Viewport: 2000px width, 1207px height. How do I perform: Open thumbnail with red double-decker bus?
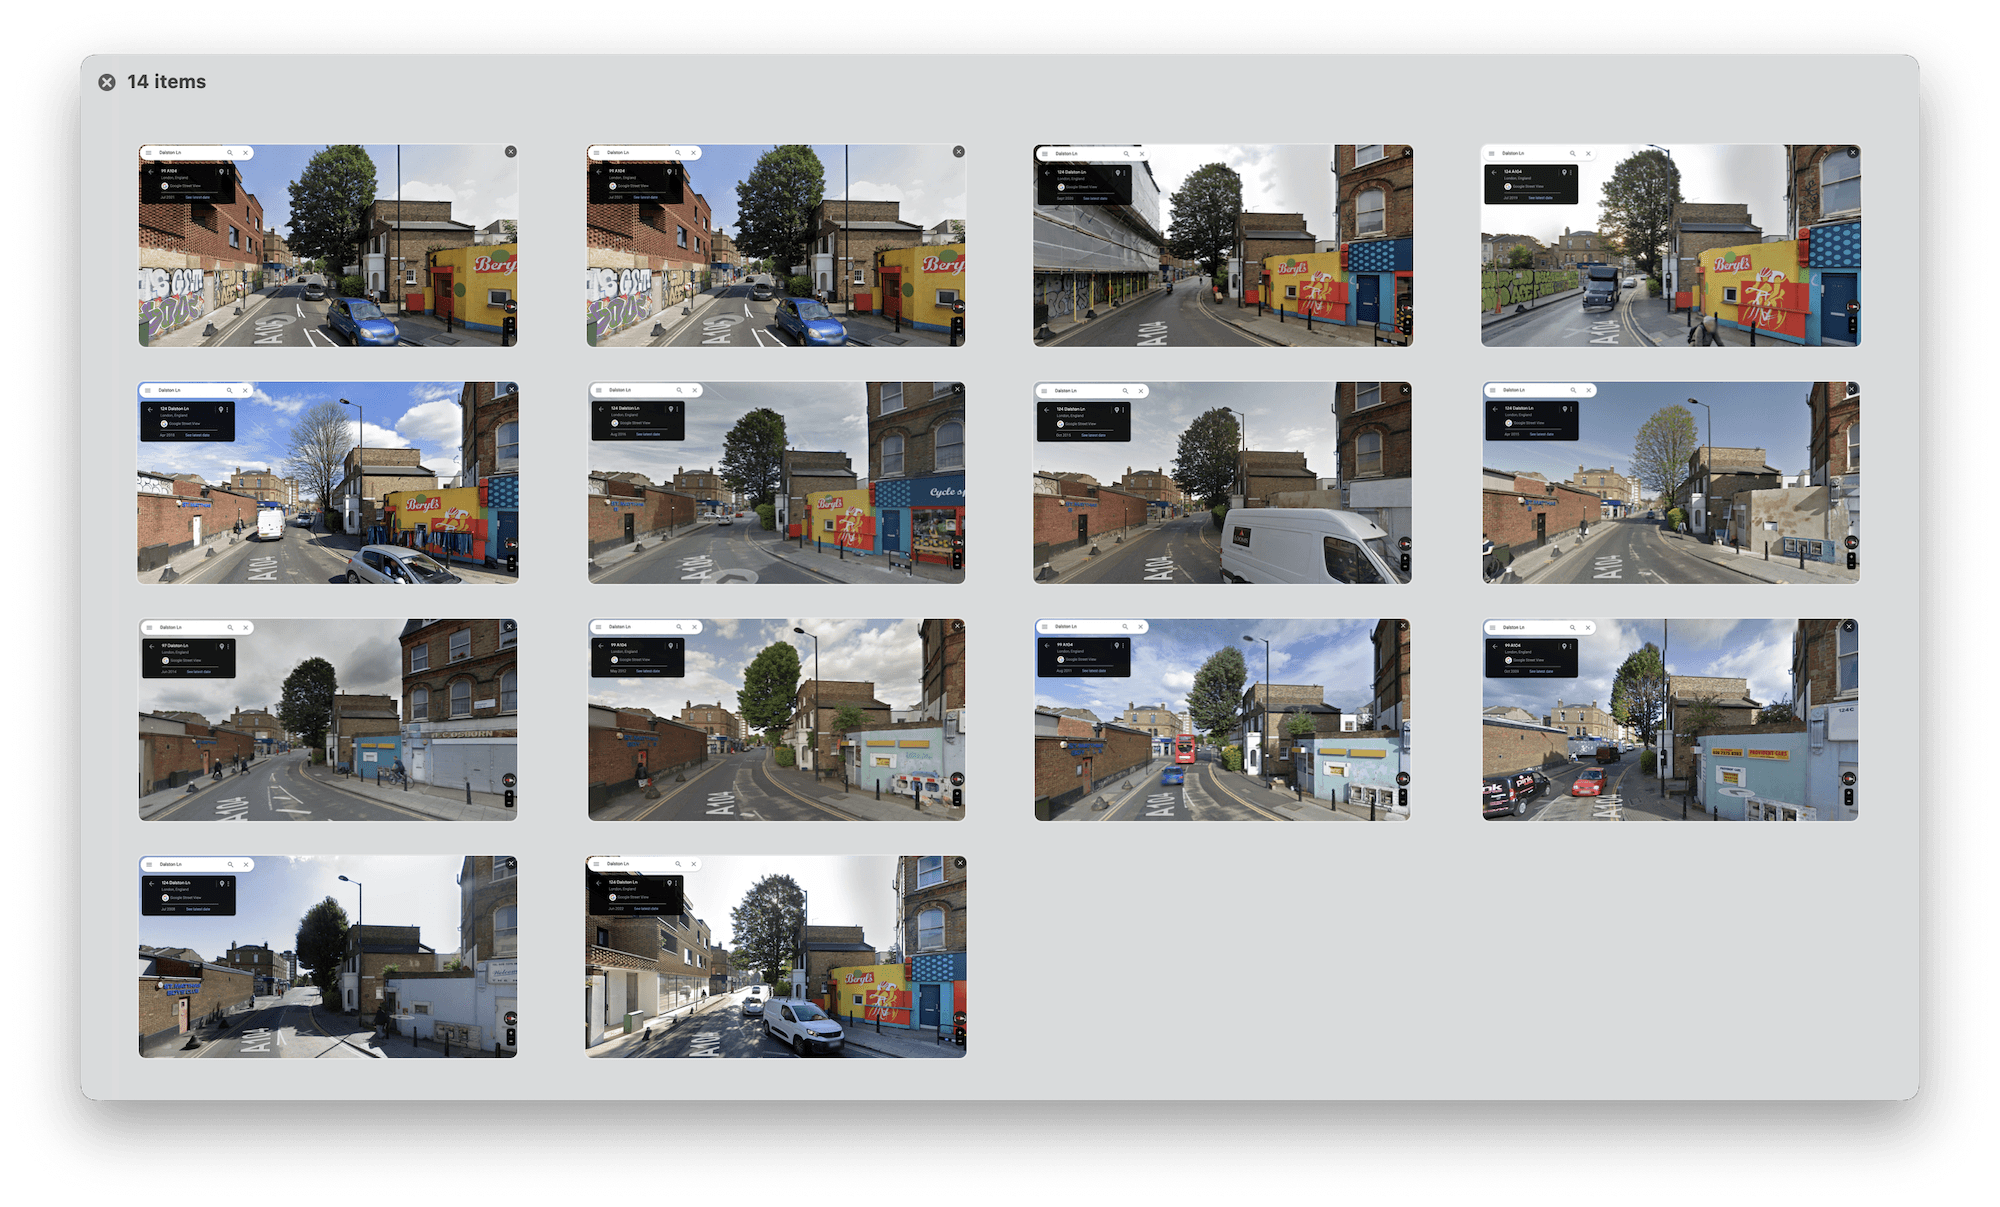coord(1223,720)
